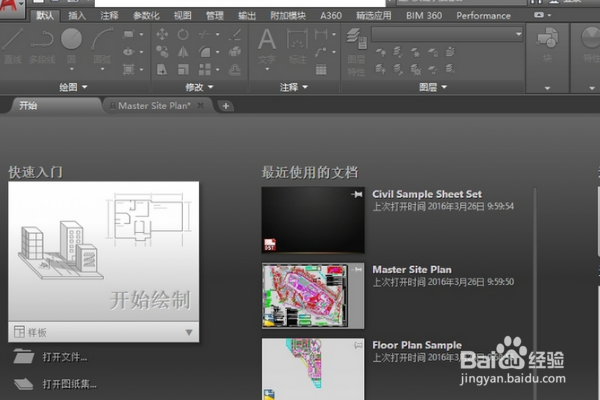
Task: Click 打开图纸集... to open sheet set
Action: (x=55, y=384)
